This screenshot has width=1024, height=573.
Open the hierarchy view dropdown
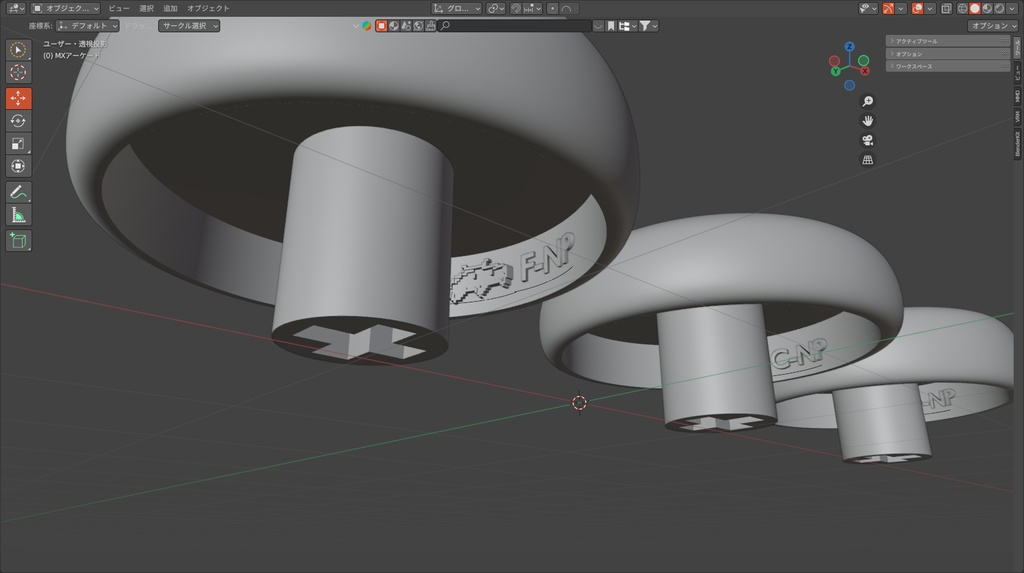coord(628,25)
